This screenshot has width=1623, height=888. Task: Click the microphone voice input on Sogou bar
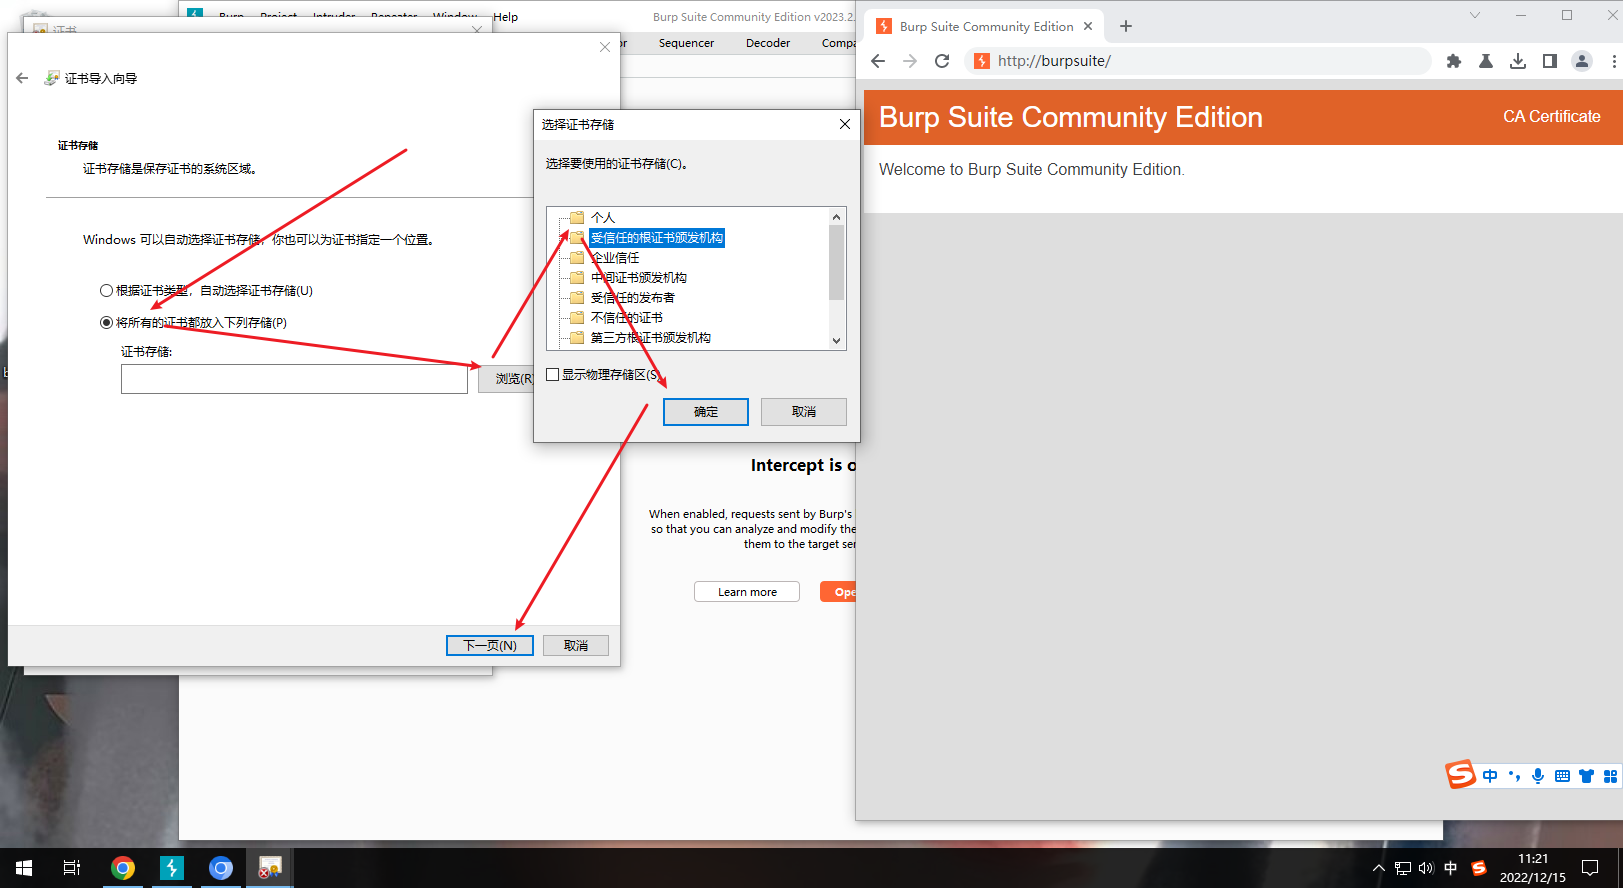pos(1538,776)
